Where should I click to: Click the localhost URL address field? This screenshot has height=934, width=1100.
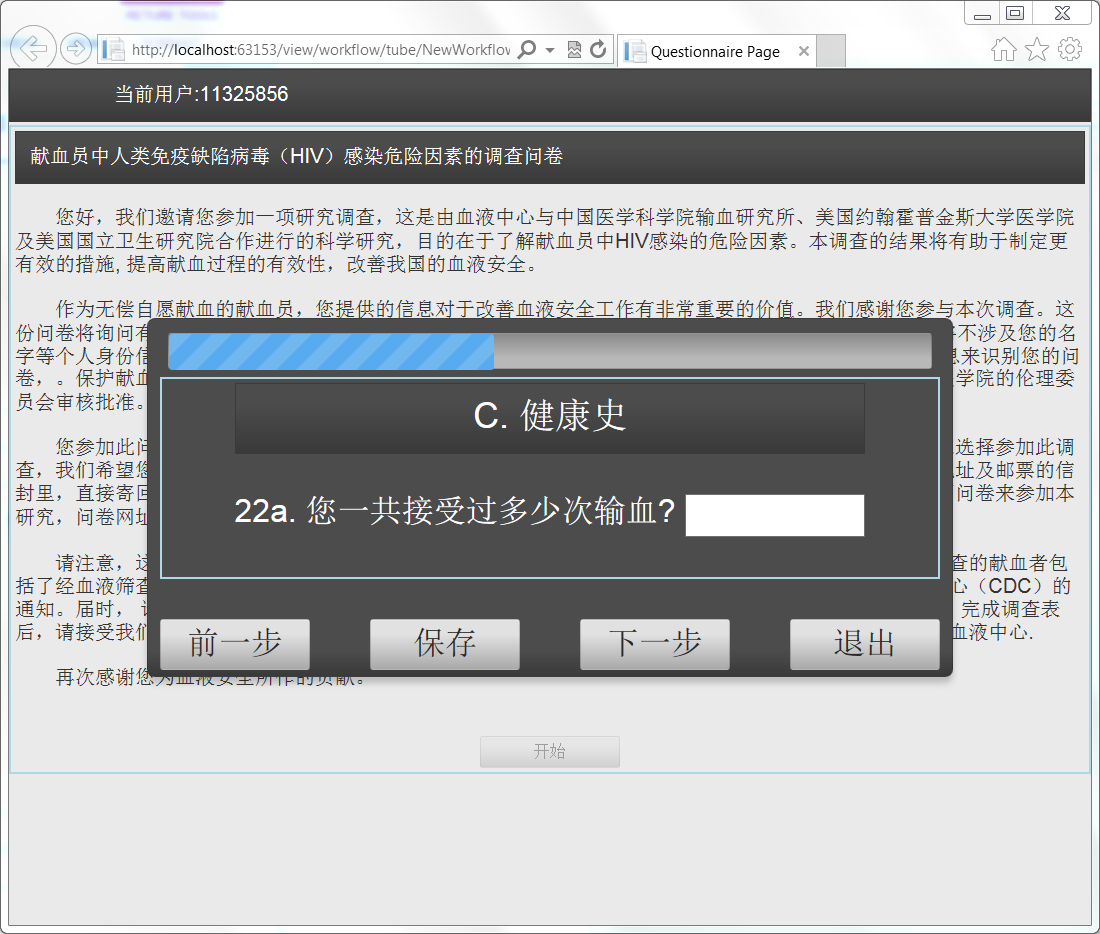(x=321, y=50)
